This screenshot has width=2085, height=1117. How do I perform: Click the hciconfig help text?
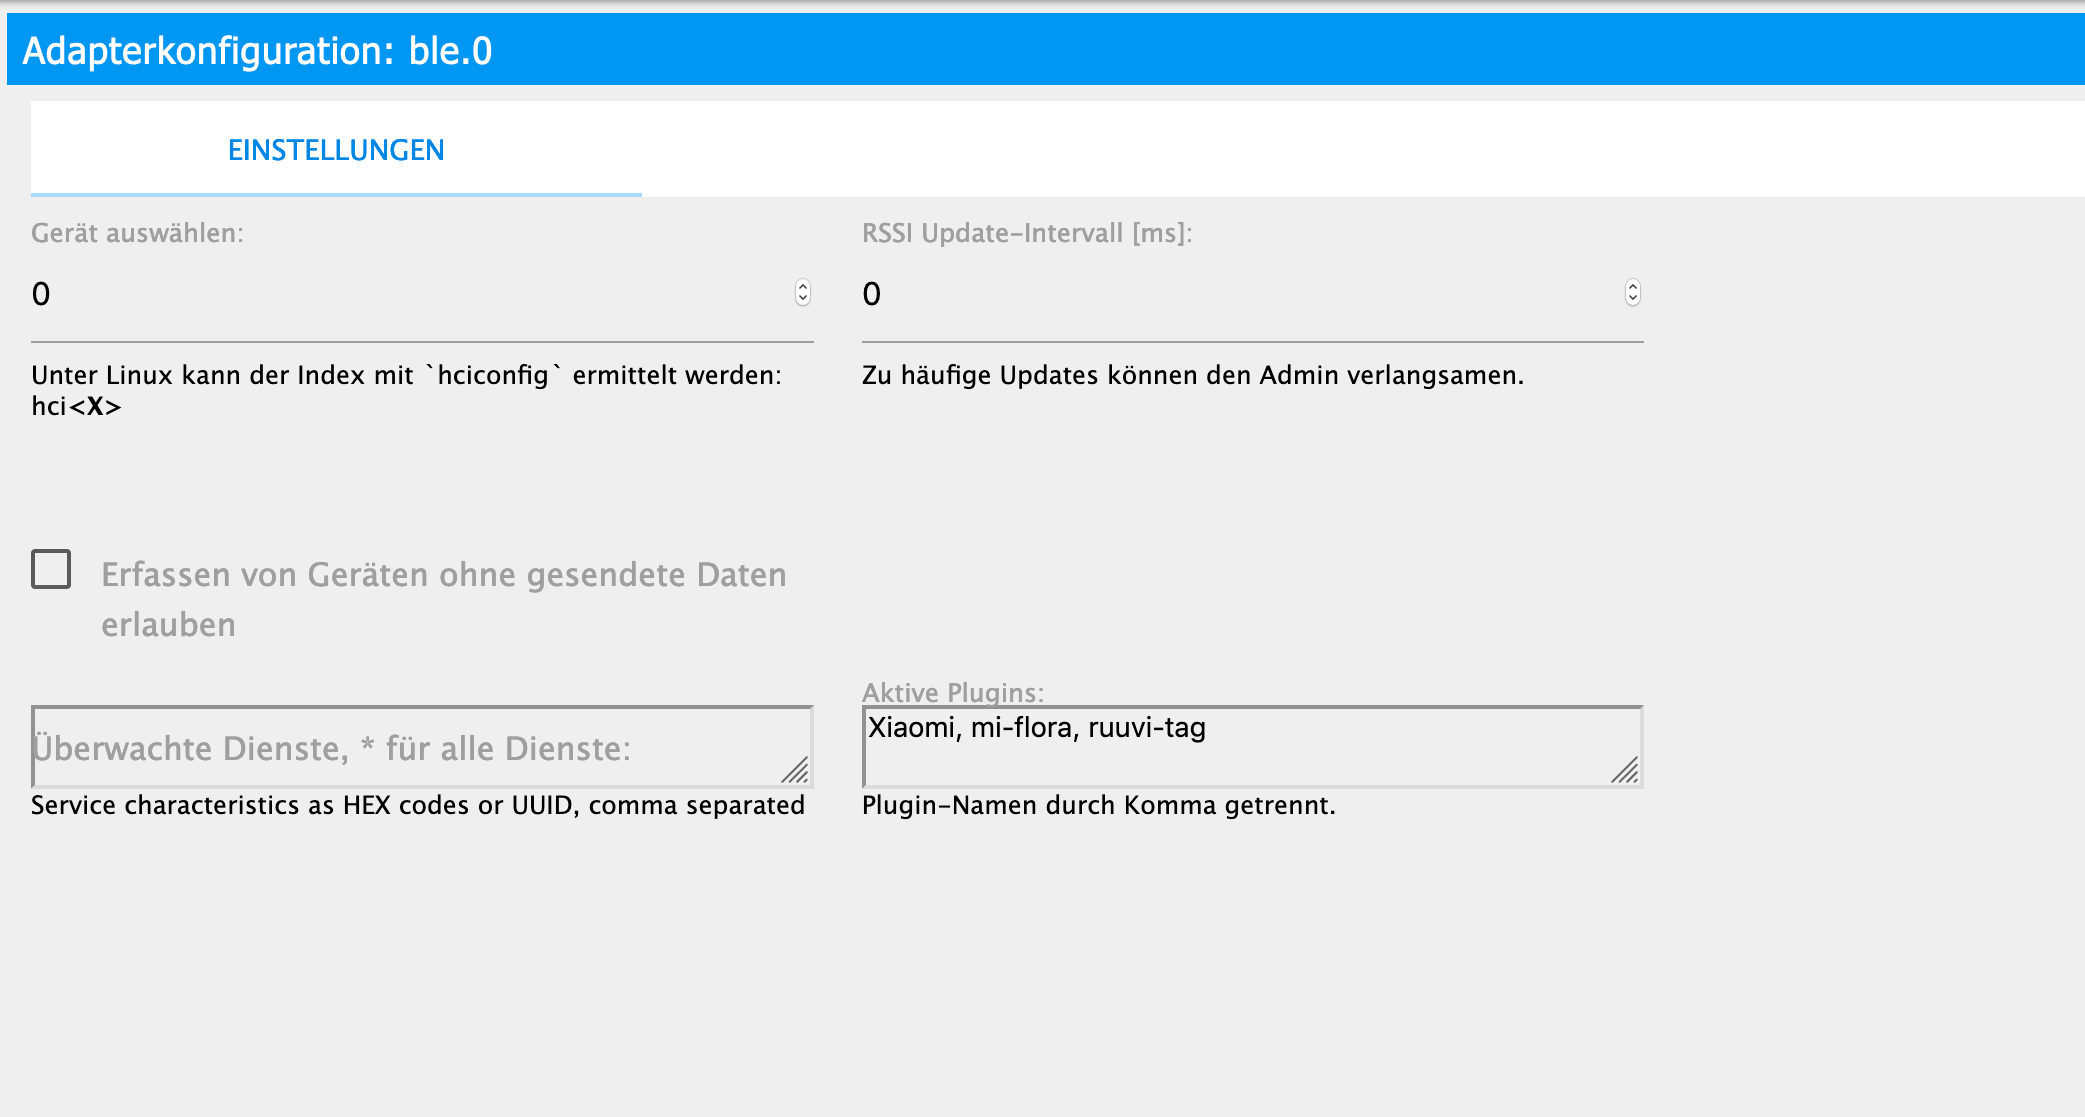pos(406,376)
